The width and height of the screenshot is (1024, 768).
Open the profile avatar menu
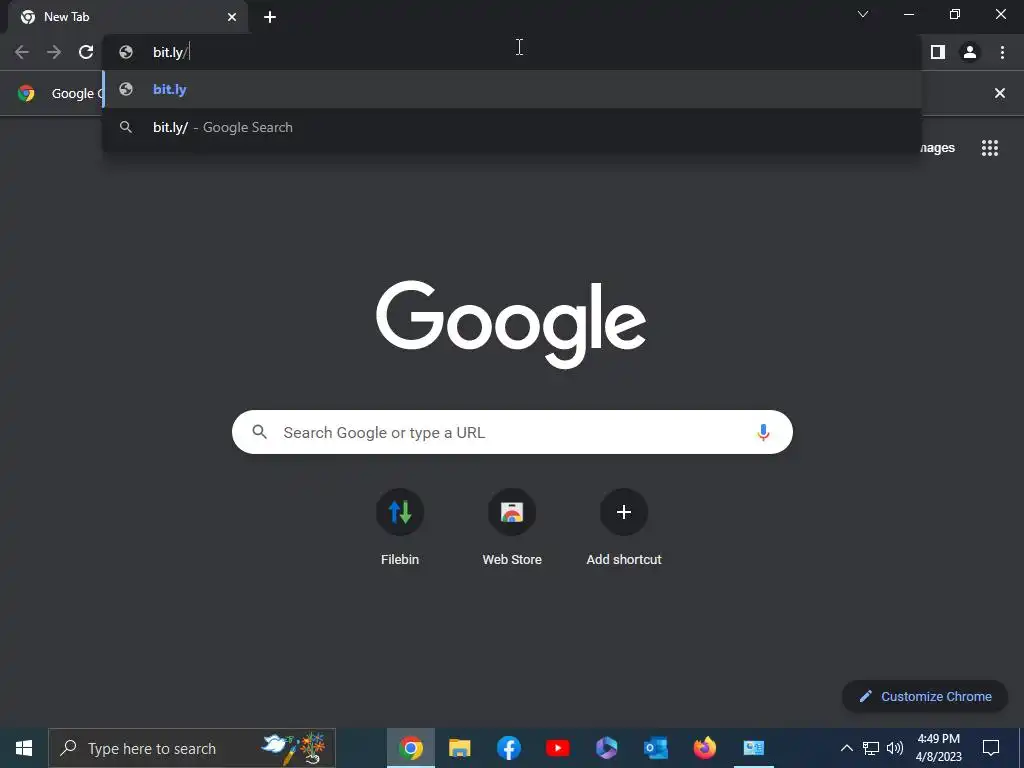click(970, 52)
